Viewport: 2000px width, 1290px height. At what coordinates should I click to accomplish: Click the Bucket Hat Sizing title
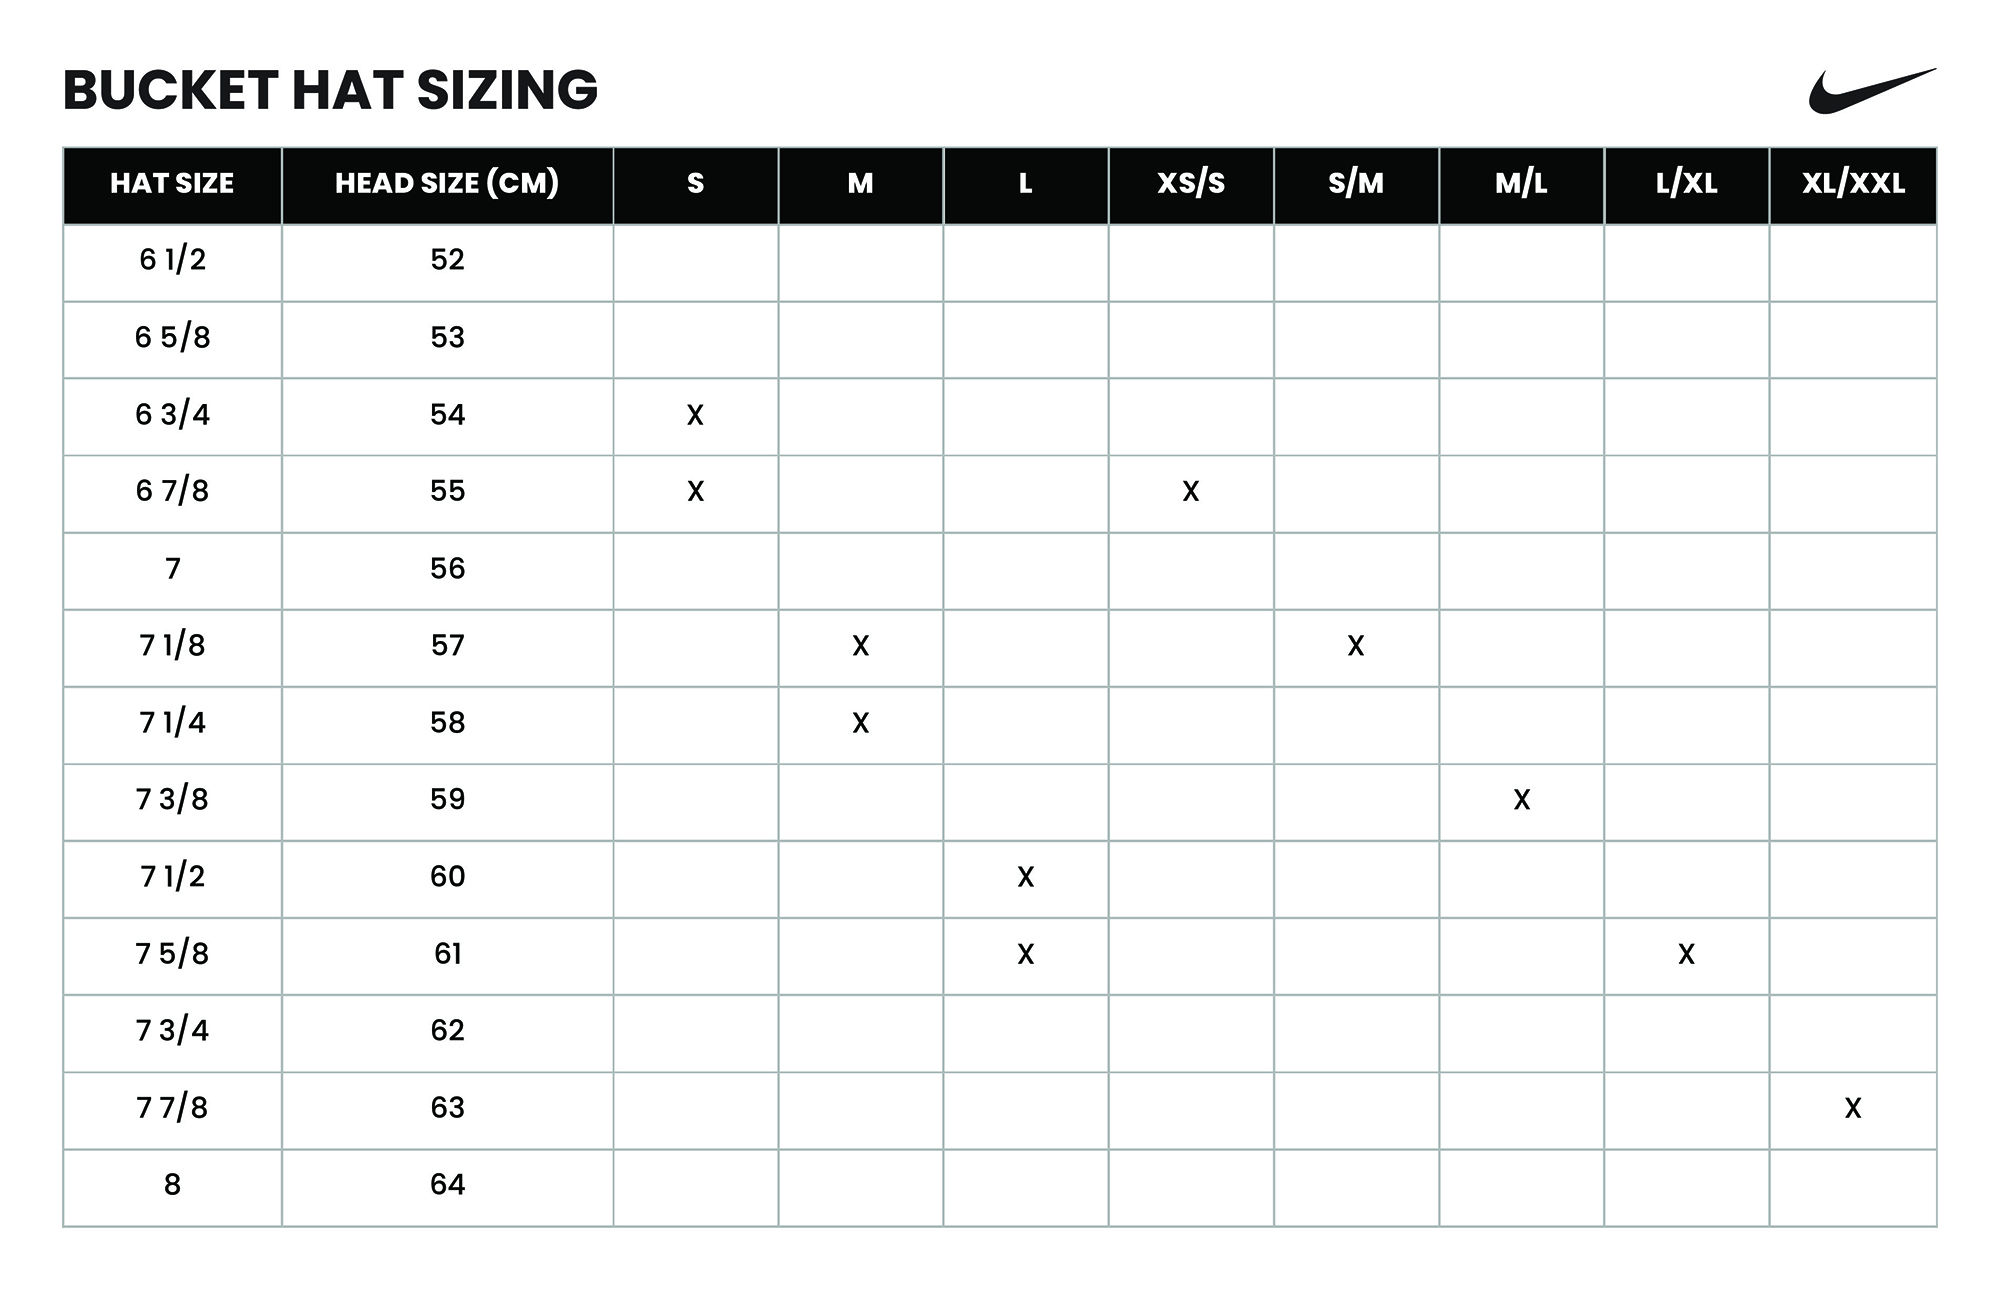[330, 90]
